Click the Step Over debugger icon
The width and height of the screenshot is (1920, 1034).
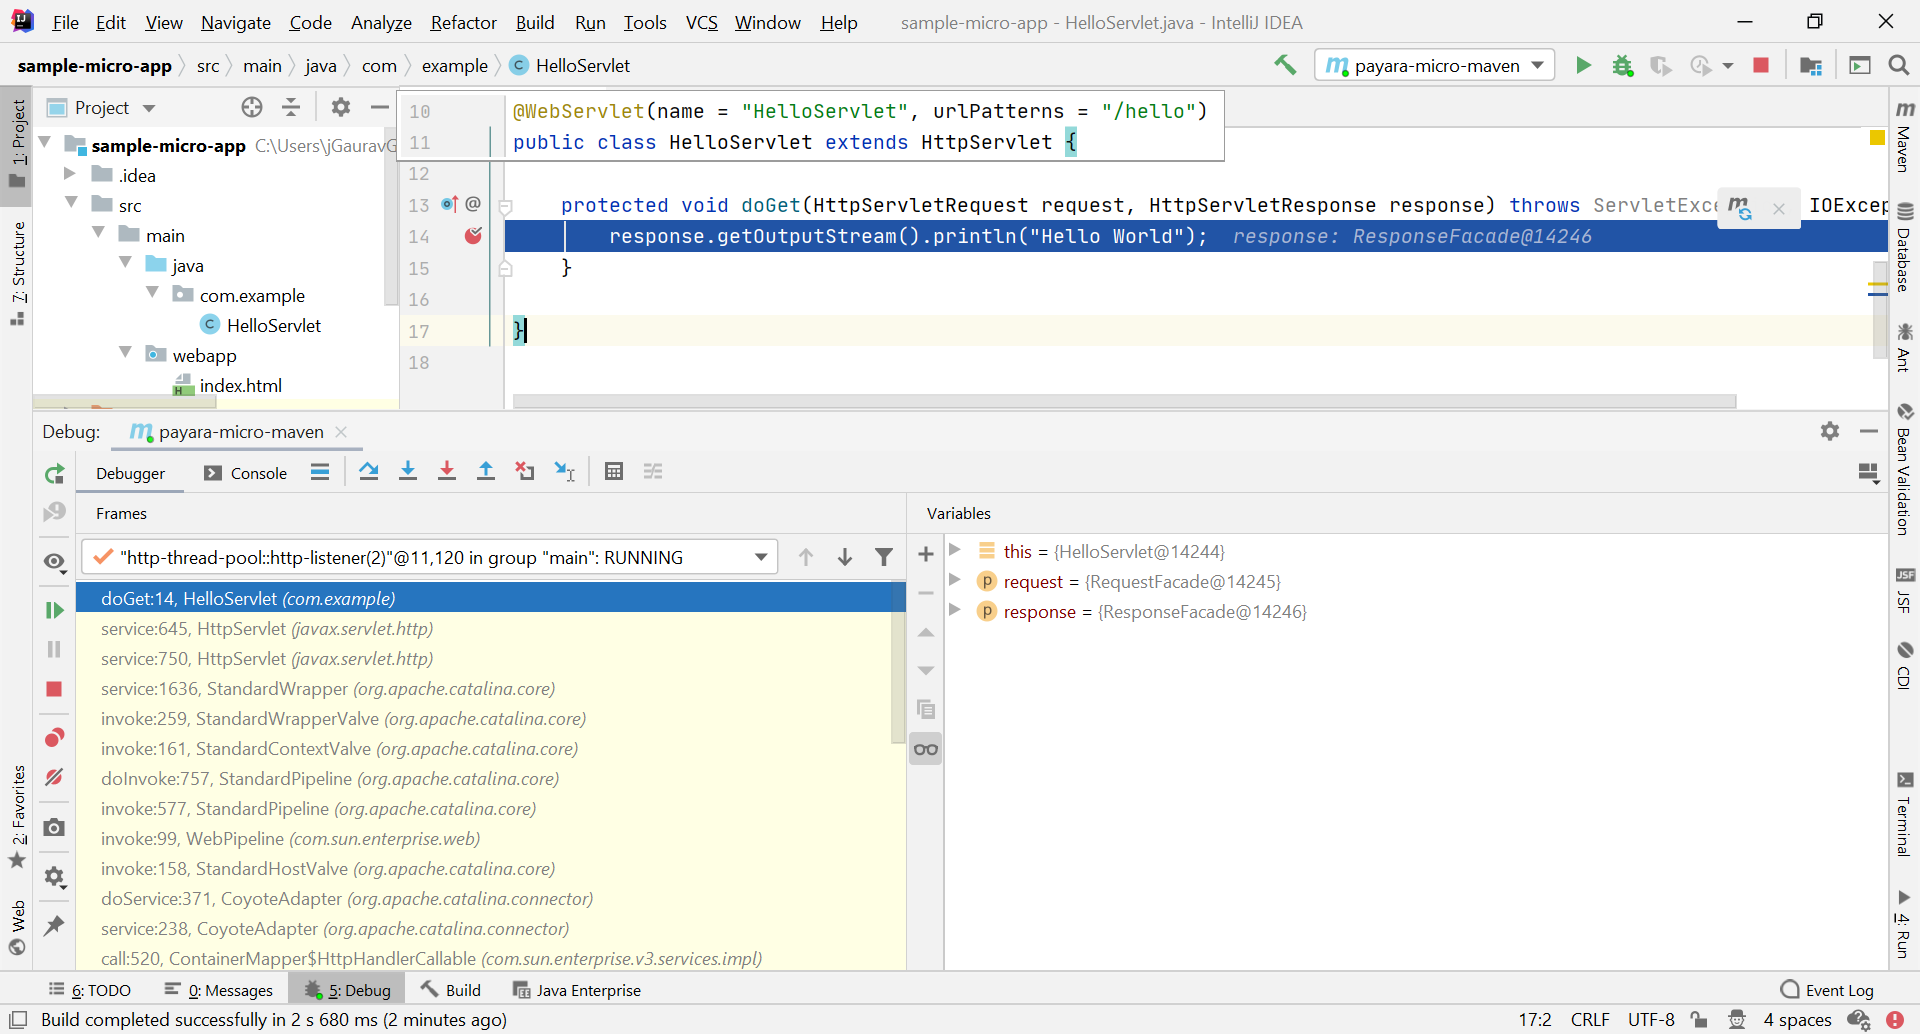tap(368, 470)
